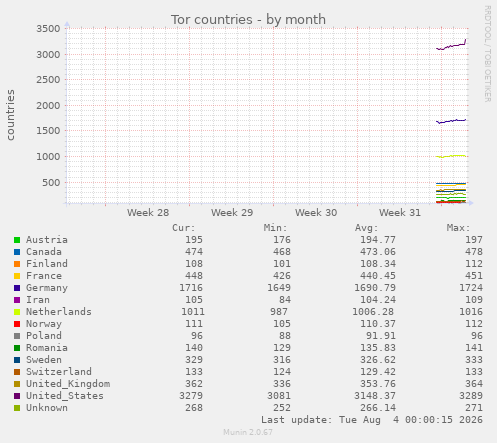Click Netherlands average value 1006.28
The width and height of the screenshot is (497, 443).
coord(373,312)
